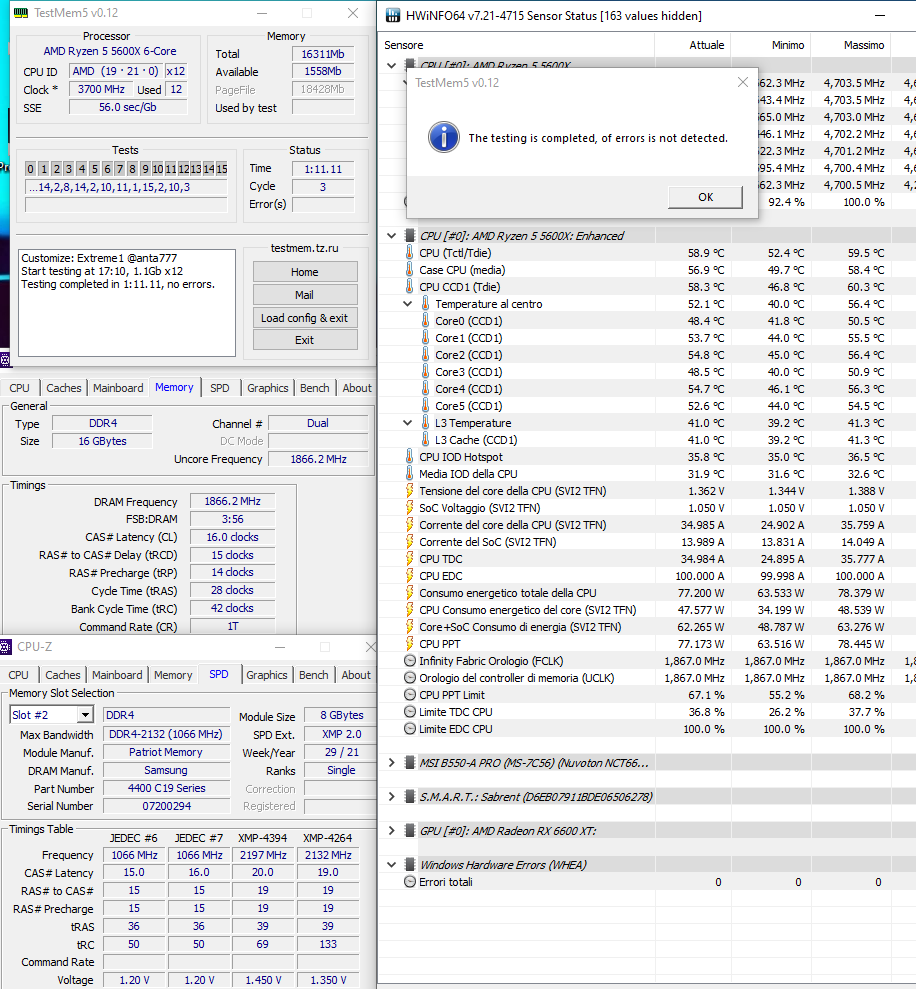Expand the MSI B550-A PRO sensor group

point(392,763)
